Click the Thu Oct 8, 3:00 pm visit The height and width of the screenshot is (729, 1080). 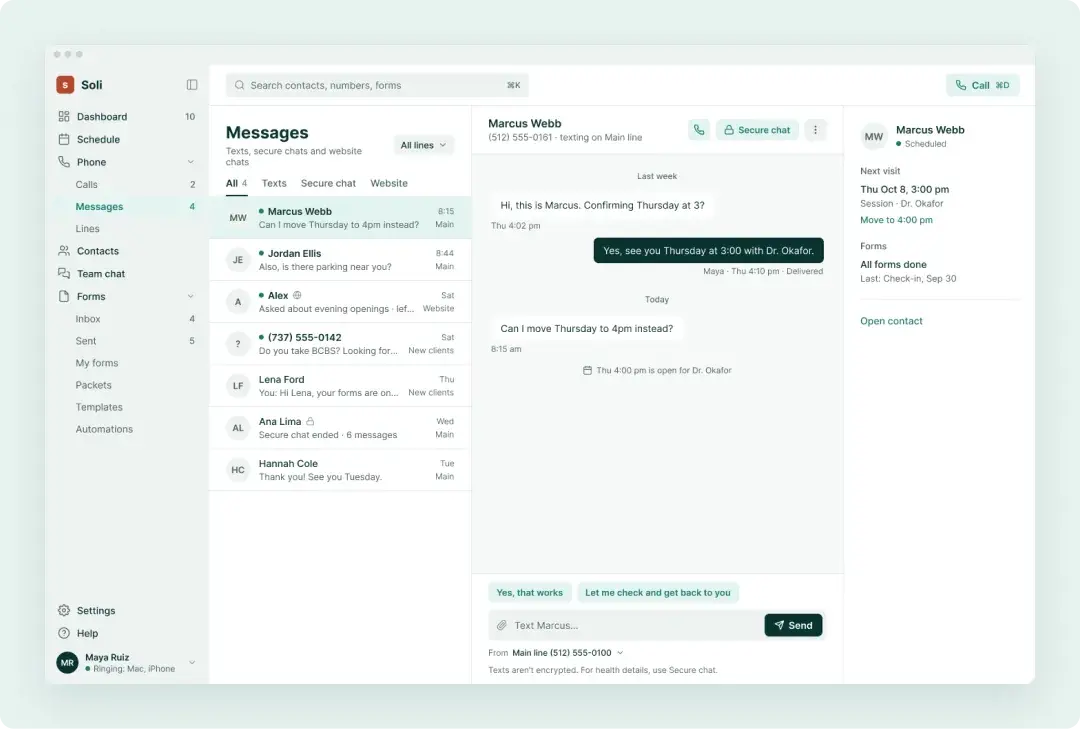point(904,189)
